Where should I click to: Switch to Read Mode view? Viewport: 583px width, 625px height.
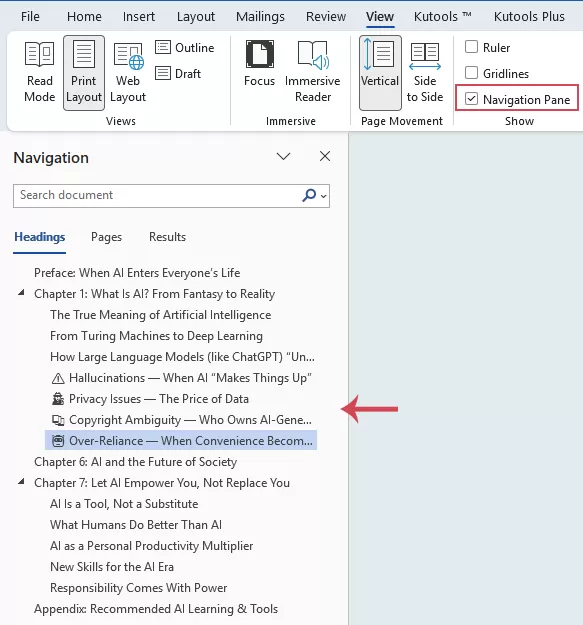tap(39, 72)
